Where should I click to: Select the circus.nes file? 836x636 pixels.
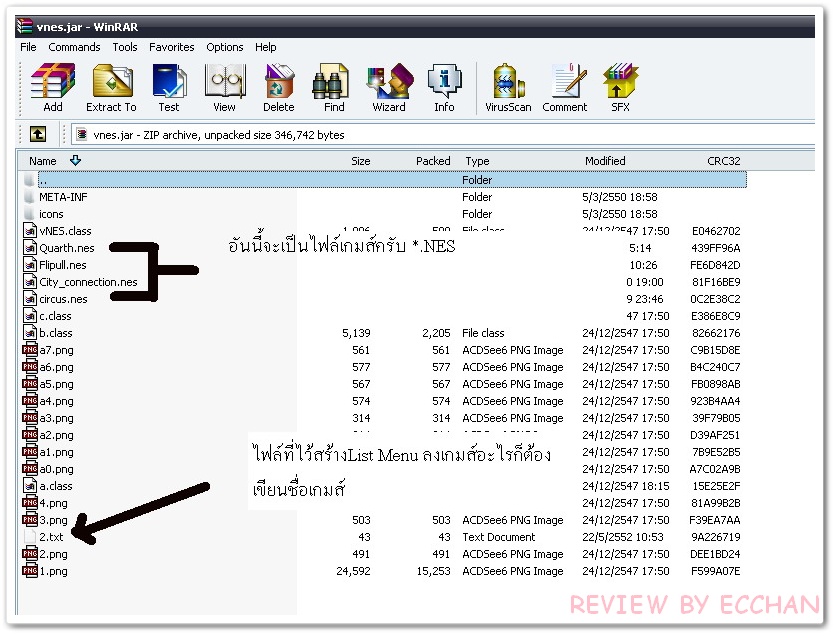63,300
